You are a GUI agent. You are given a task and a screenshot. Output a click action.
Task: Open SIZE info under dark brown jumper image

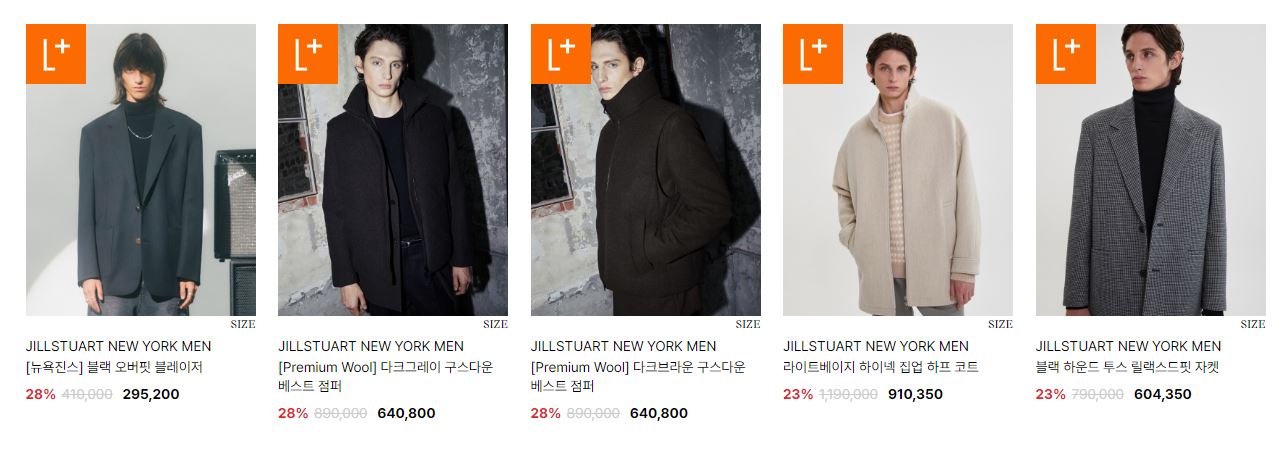[748, 324]
